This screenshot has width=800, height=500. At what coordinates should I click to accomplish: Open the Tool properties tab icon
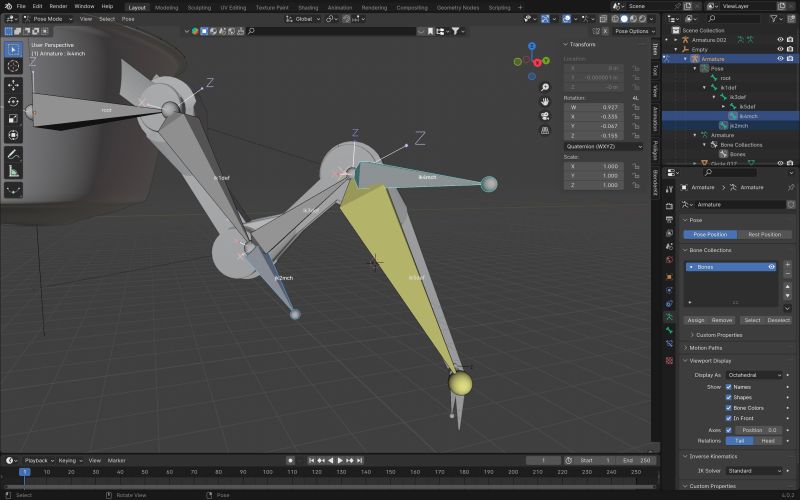(669, 189)
